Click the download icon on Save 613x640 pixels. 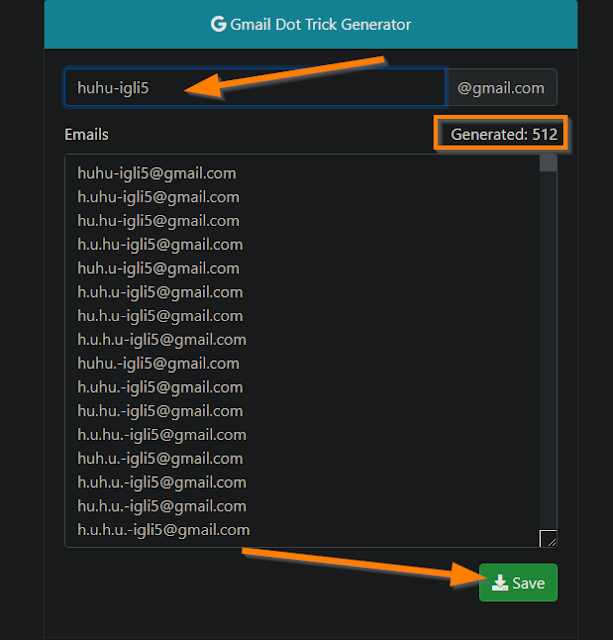(500, 583)
